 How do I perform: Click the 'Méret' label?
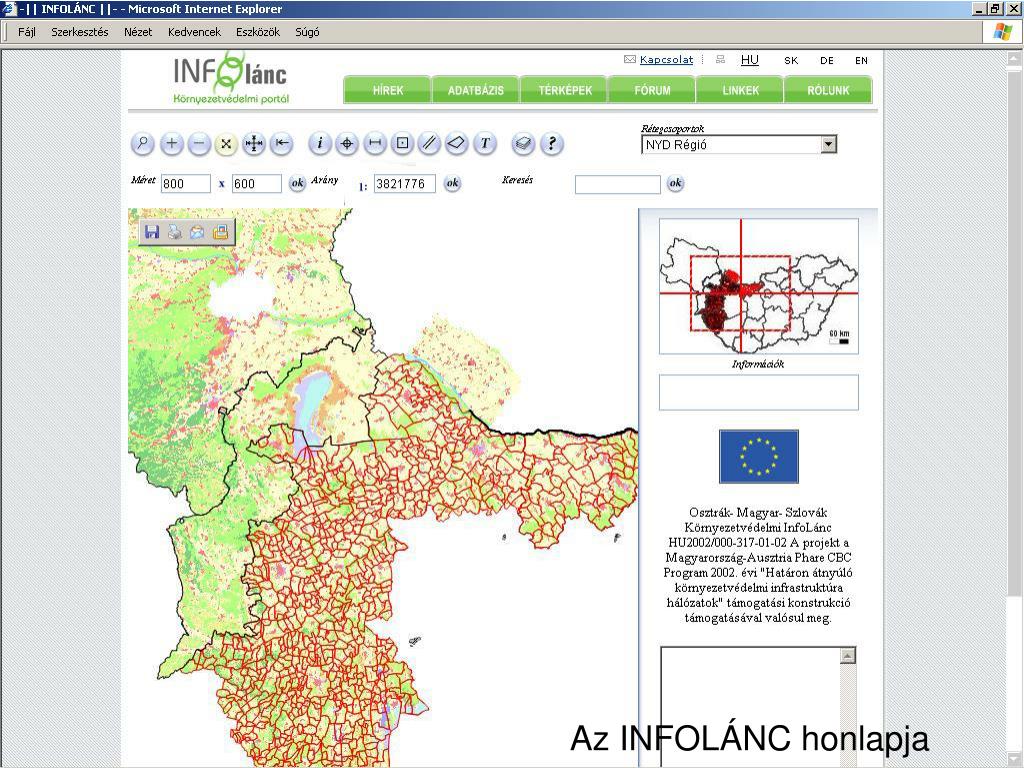(x=143, y=180)
